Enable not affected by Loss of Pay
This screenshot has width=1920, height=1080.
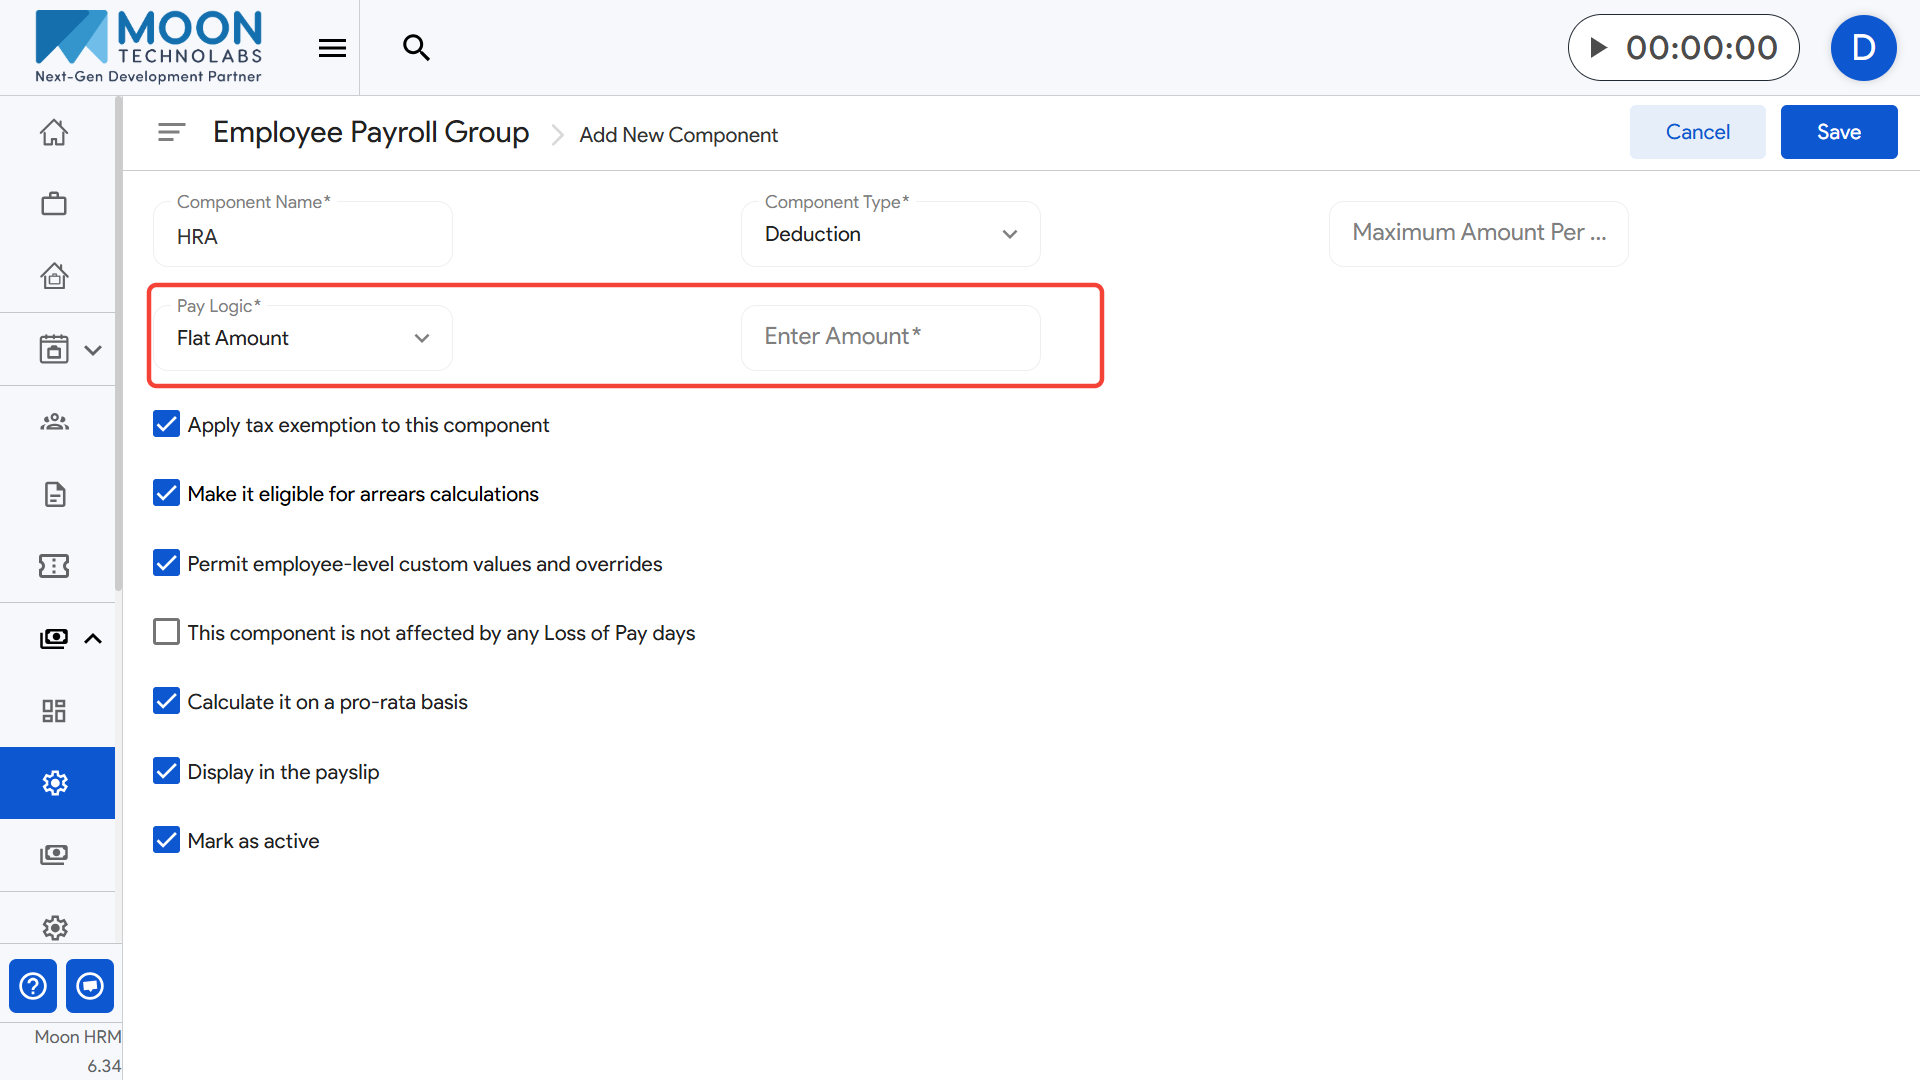(x=166, y=632)
